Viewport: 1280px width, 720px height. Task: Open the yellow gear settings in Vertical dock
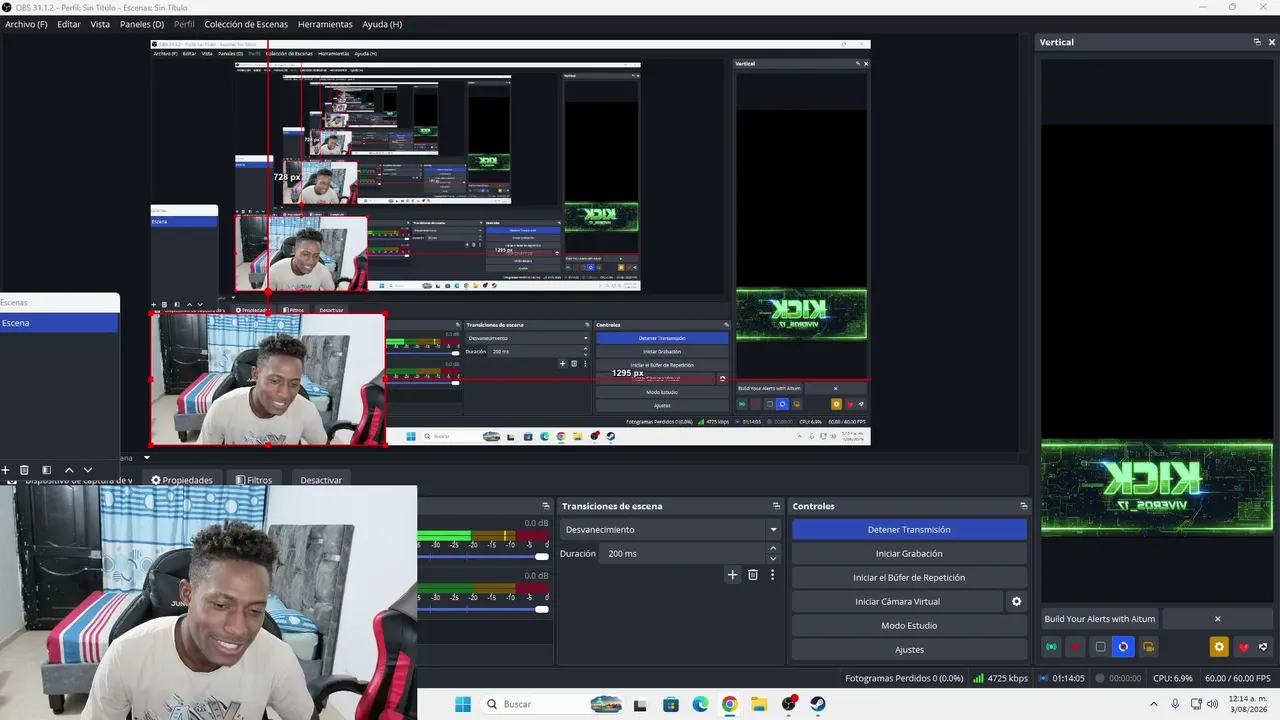pyautogui.click(x=1219, y=647)
